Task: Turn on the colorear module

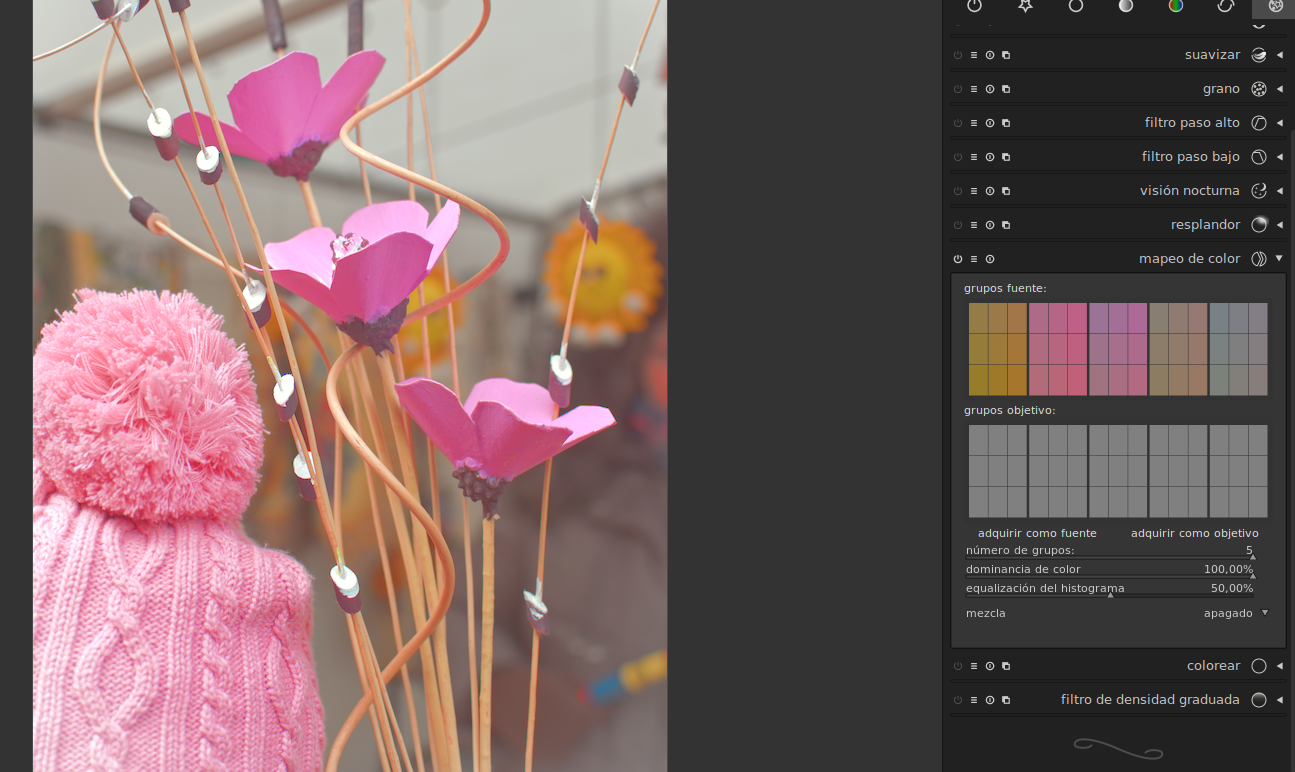Action: [958, 666]
